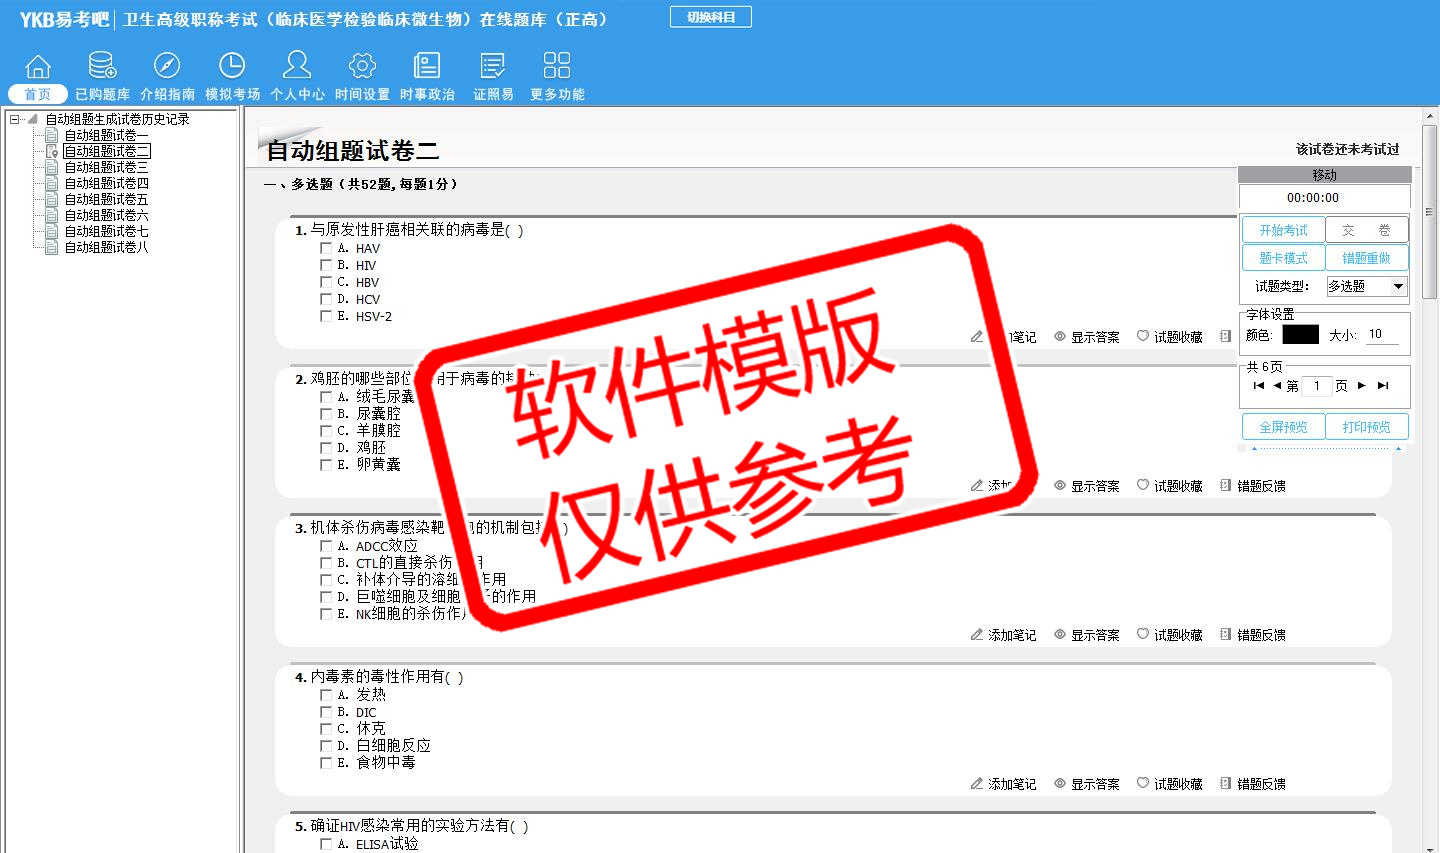This screenshot has width=1440, height=853.
Task: Open the 已购题库 purchased question bank
Action: click(102, 77)
